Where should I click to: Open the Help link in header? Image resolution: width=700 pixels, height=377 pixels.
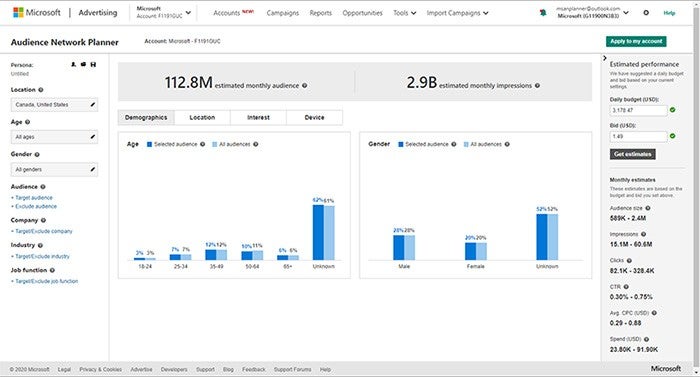[x=669, y=13]
